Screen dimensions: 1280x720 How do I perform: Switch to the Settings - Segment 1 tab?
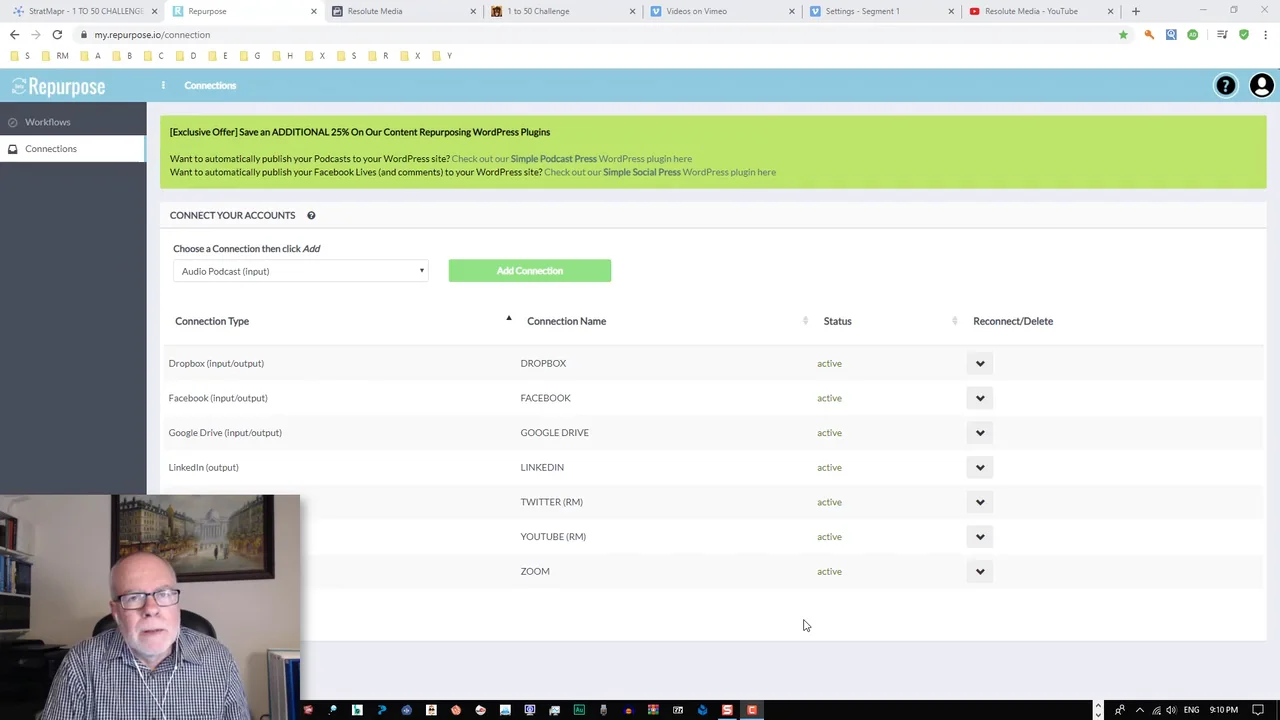(879, 11)
